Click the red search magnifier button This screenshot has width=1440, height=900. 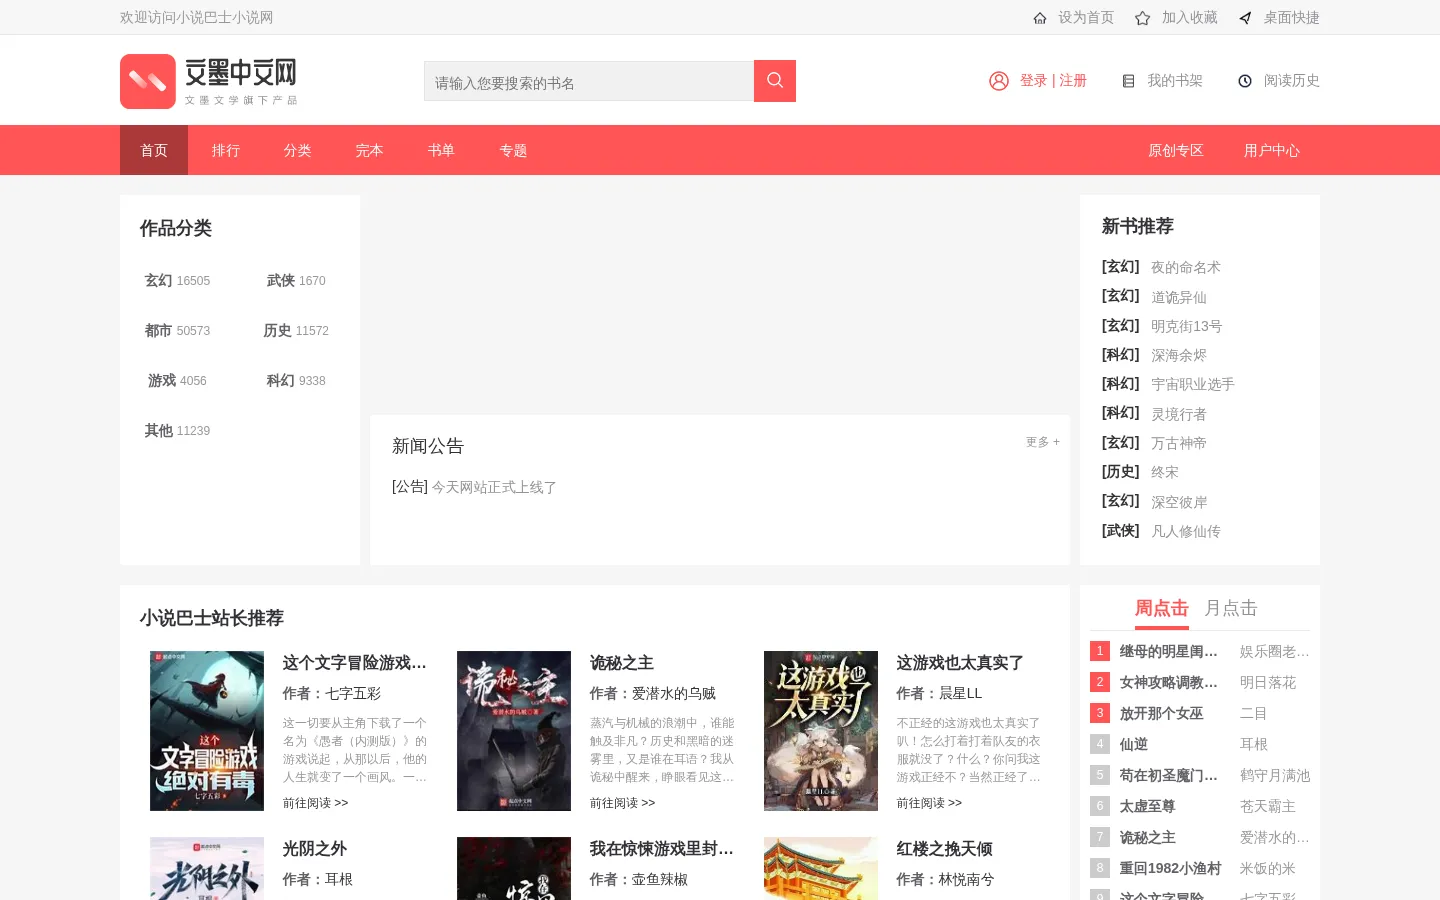click(775, 81)
